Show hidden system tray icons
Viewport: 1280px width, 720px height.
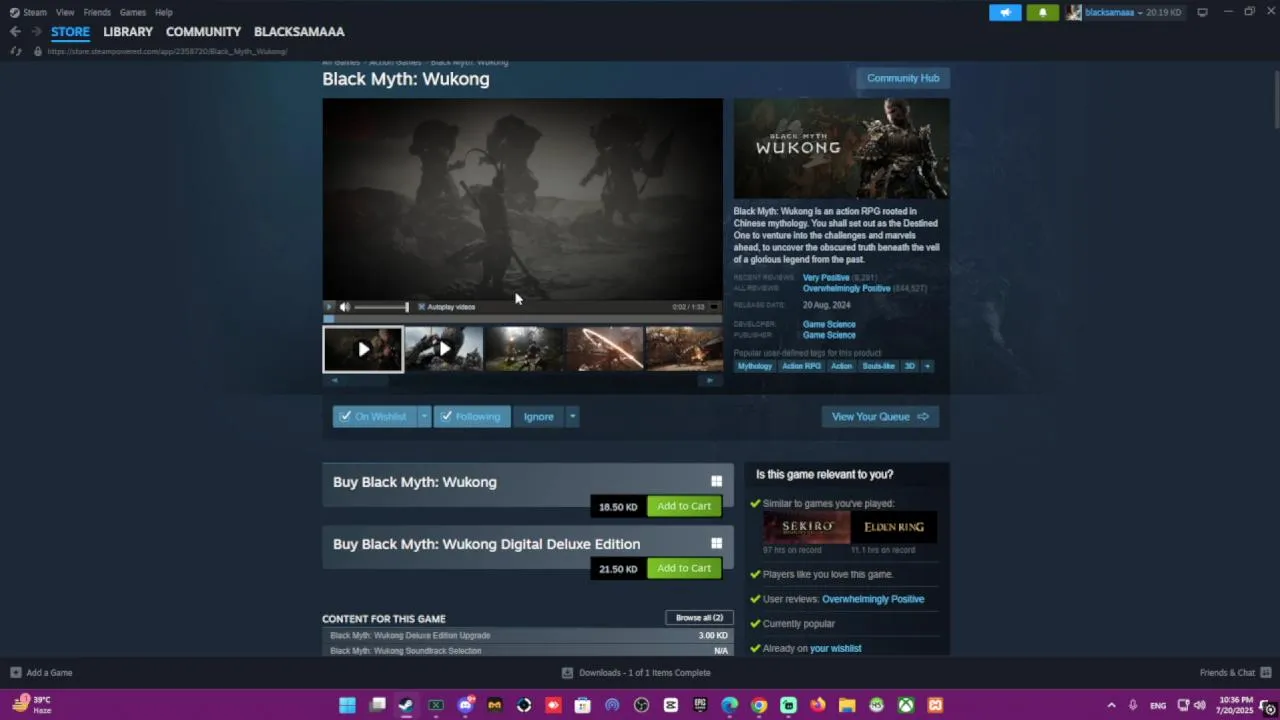click(1111, 705)
